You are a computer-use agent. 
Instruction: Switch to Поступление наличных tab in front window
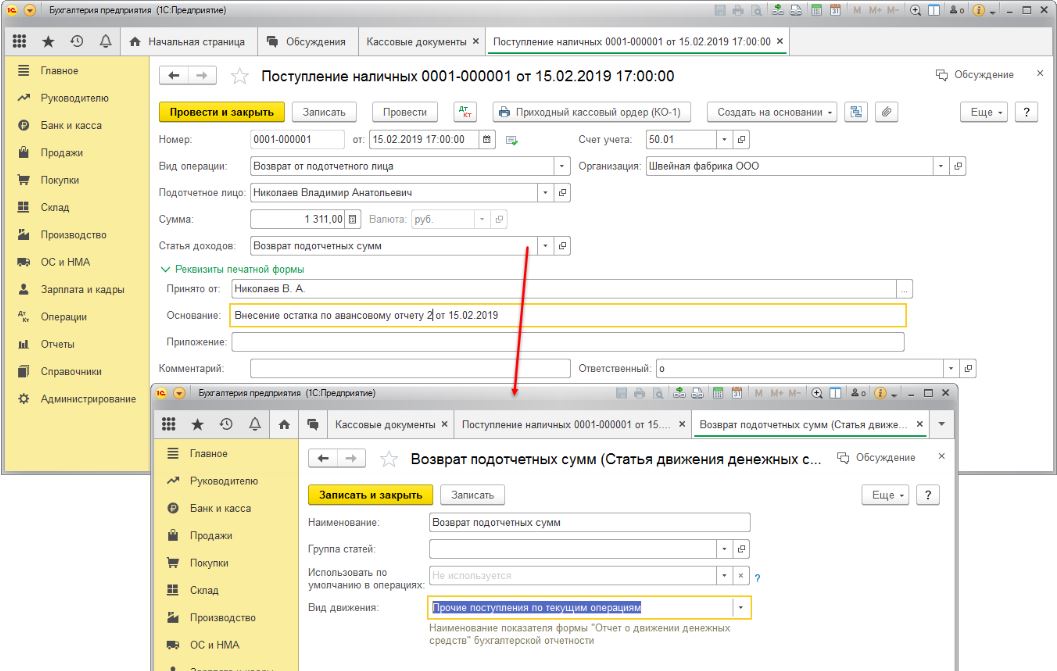point(566,425)
